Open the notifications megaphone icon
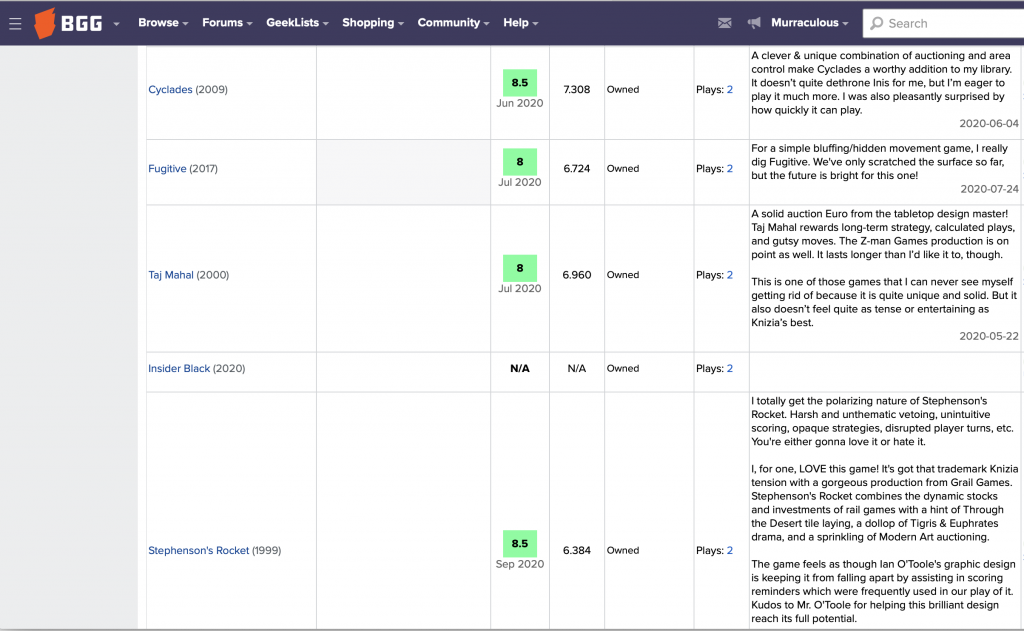Screen dimensions: 1024x631 pos(754,23)
